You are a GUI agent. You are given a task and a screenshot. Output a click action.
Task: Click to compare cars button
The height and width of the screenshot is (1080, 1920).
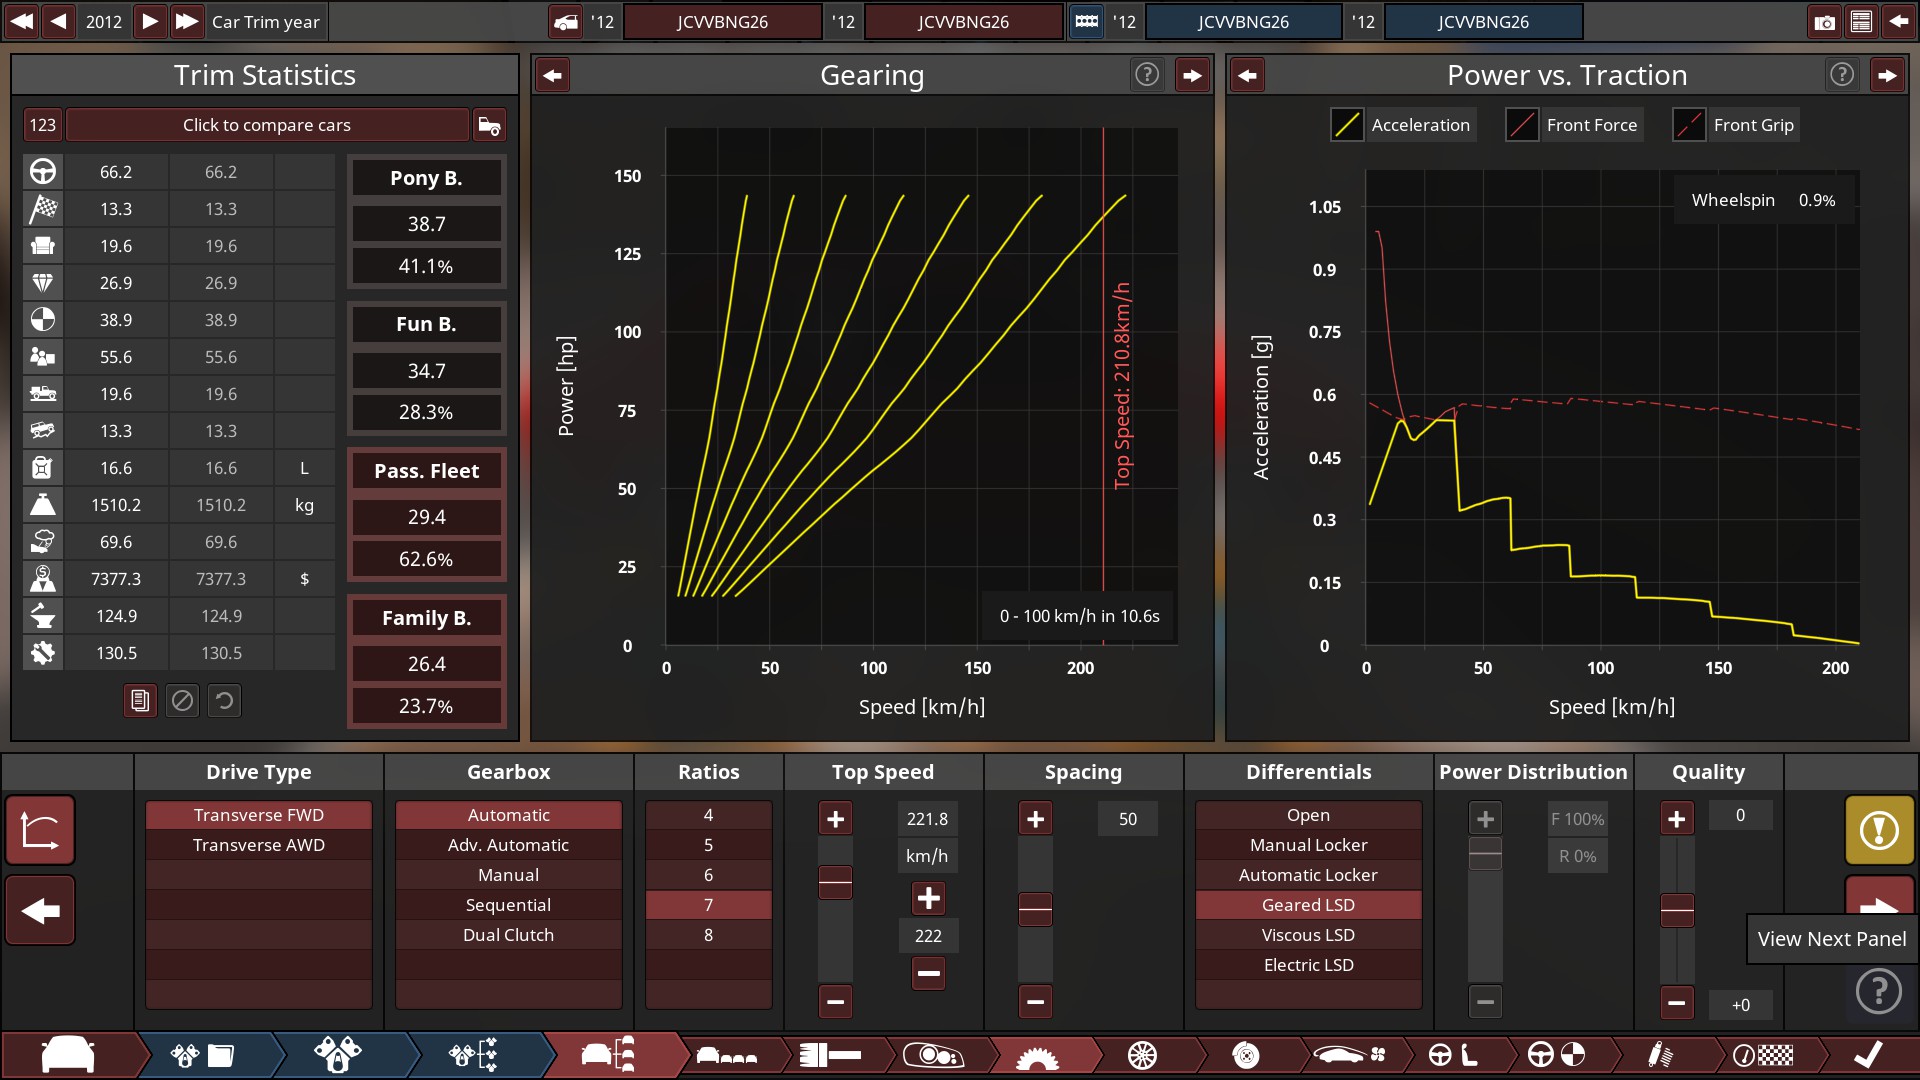pos(267,125)
